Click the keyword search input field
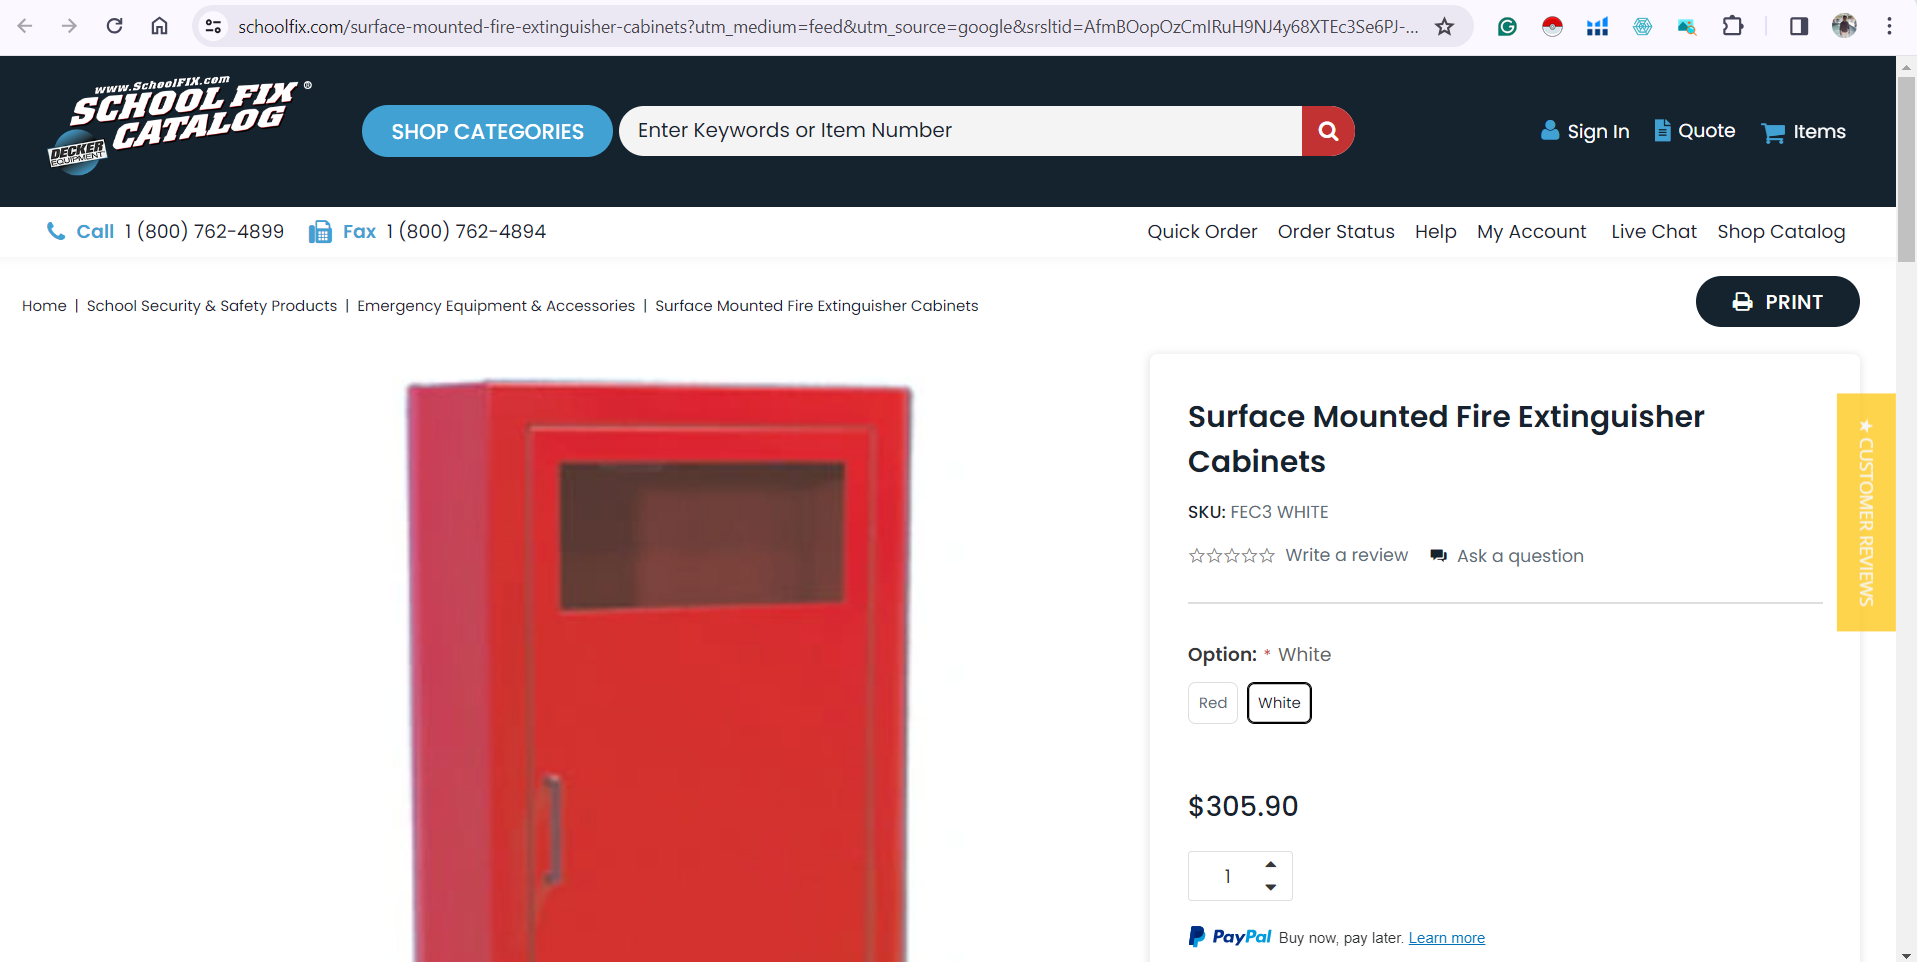This screenshot has height=962, width=1917. (x=960, y=131)
